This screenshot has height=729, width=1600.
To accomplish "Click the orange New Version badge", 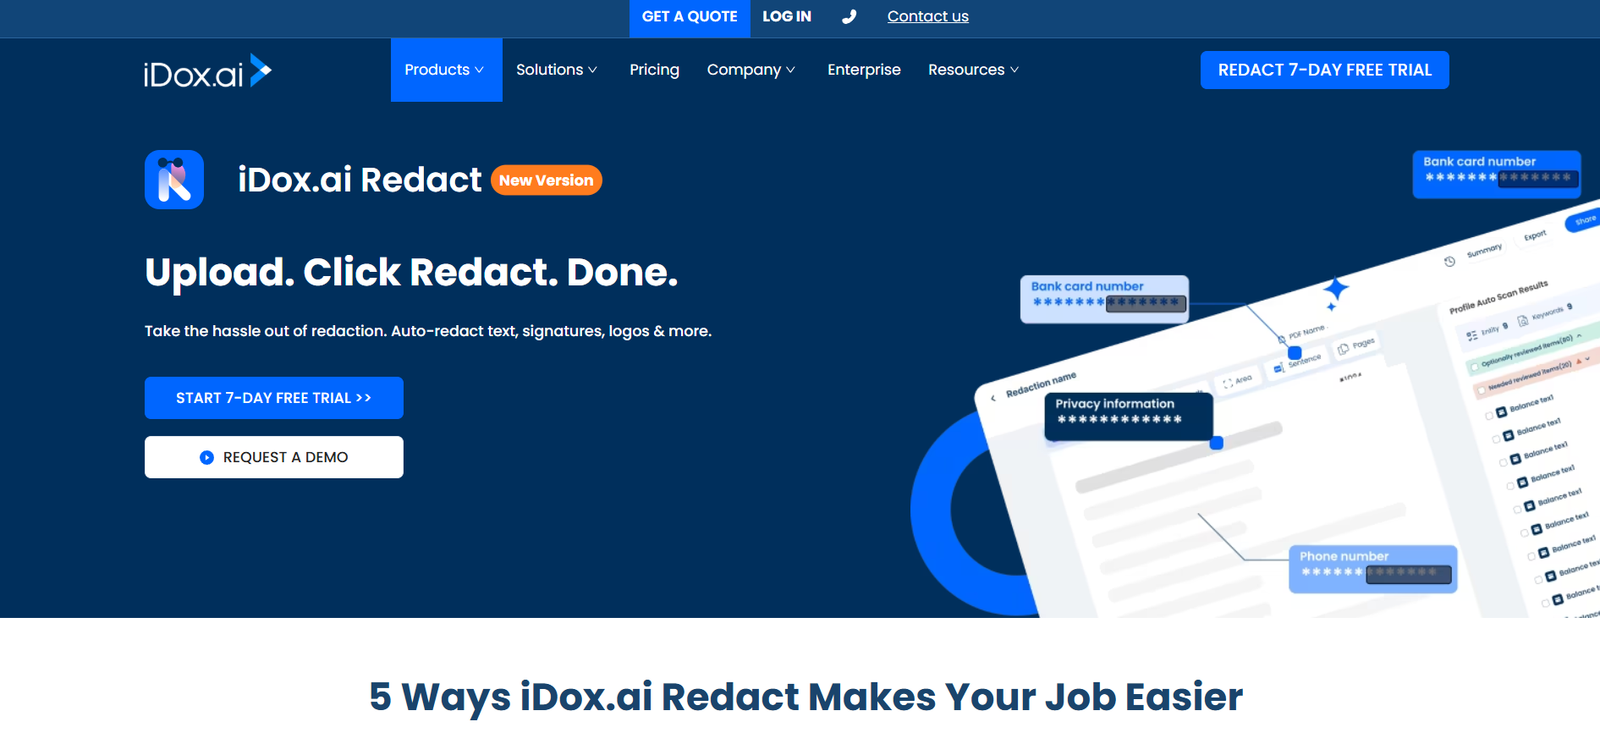I will [546, 181].
